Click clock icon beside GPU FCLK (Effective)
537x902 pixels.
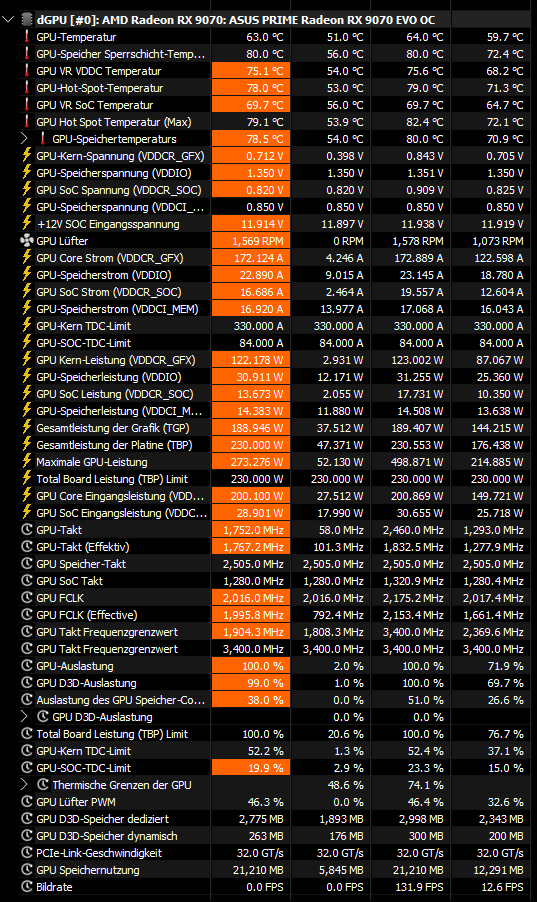[x=26, y=614]
